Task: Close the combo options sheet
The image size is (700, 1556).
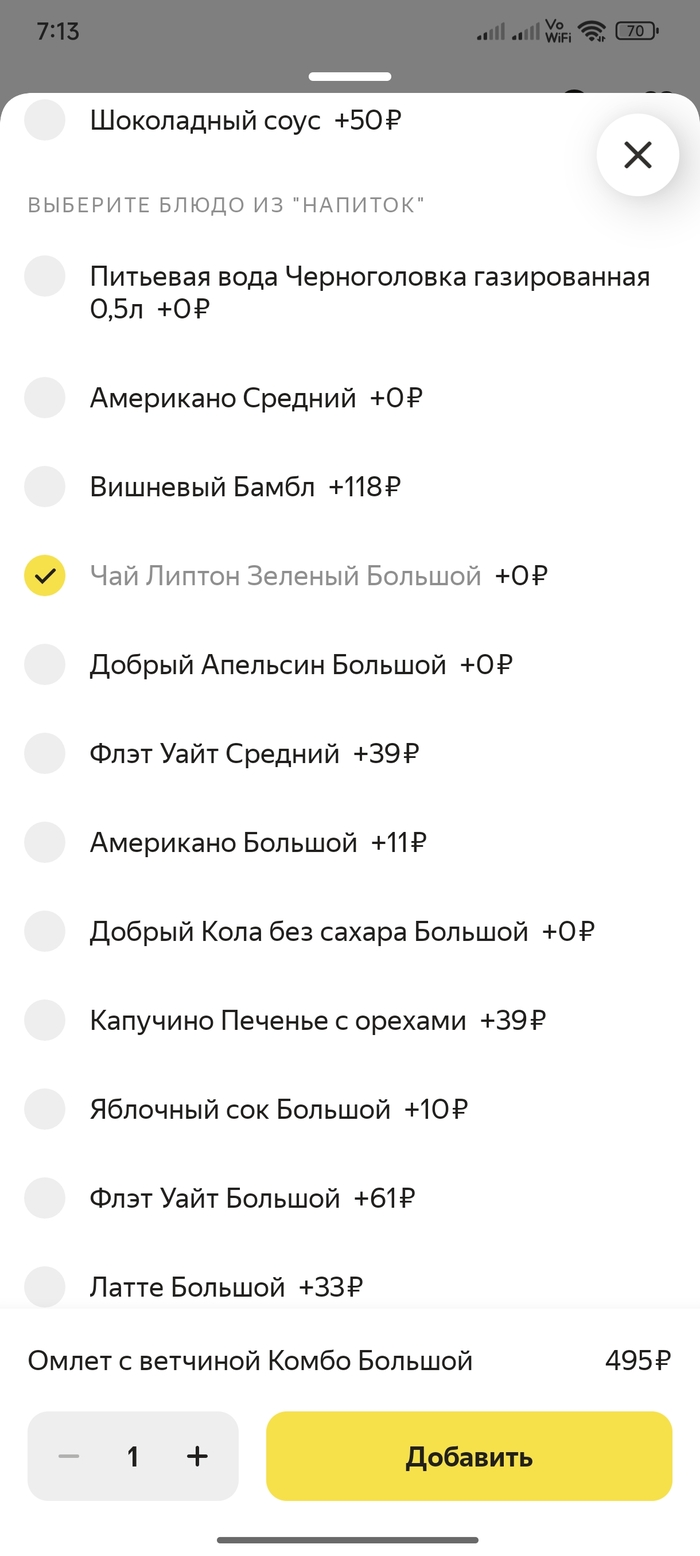Action: 637,155
